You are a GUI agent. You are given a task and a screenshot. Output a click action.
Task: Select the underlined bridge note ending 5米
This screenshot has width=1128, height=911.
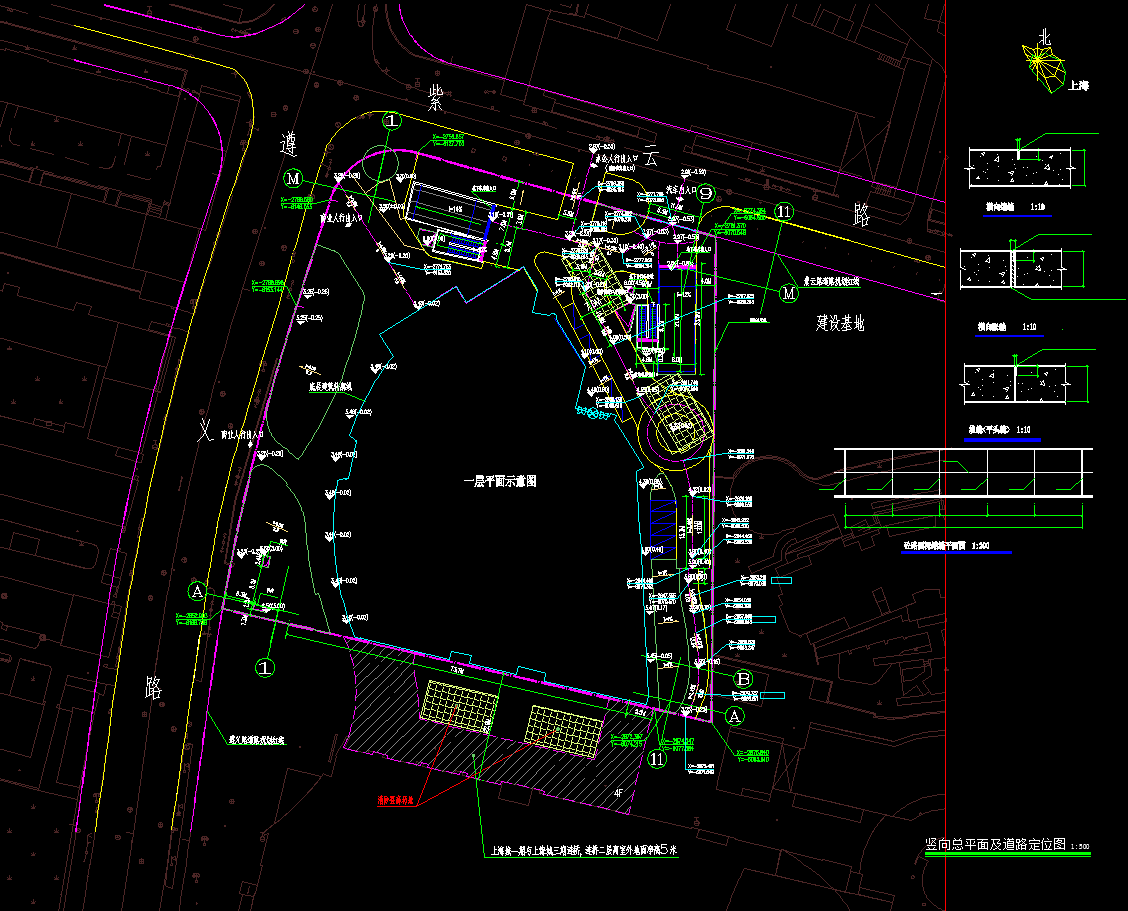583,851
